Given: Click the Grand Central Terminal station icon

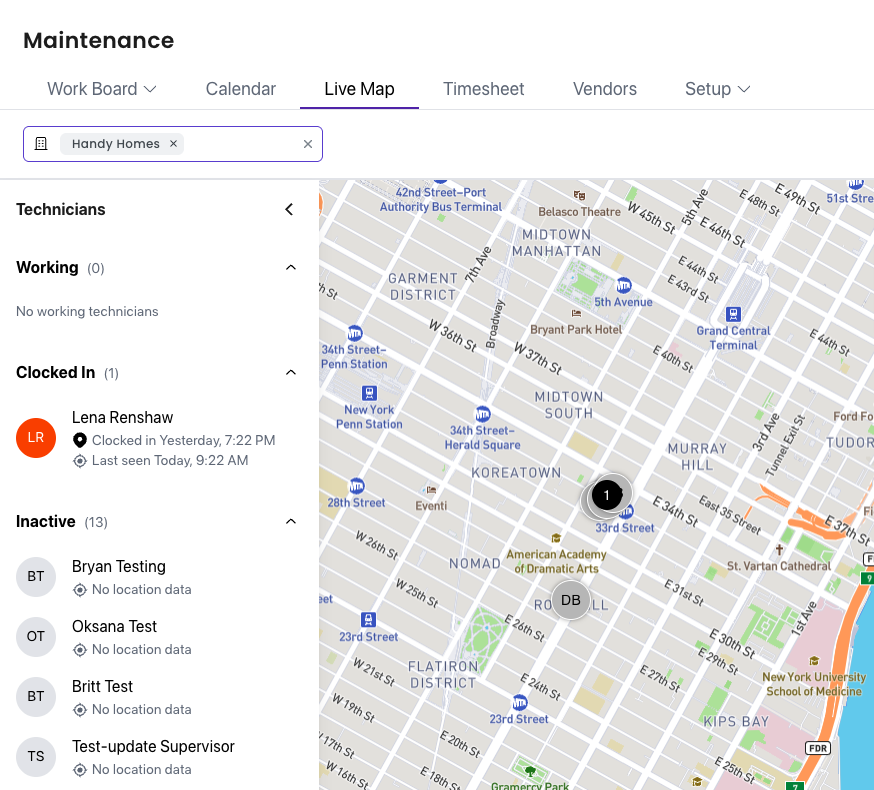Looking at the screenshot, I should click(x=733, y=314).
